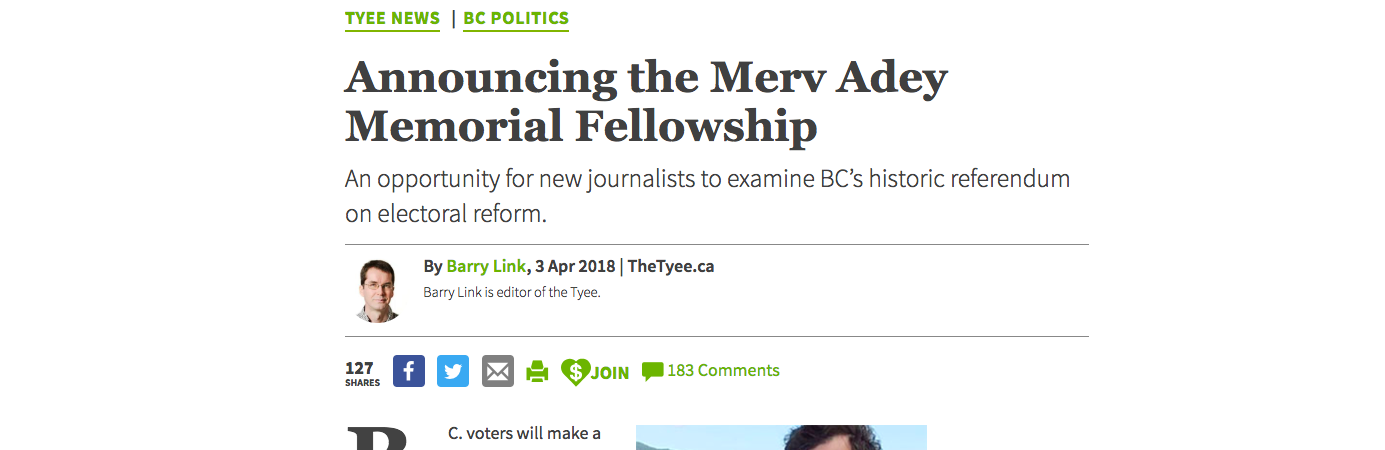Image resolution: width=1385 pixels, height=450 pixels.
Task: Click the green printer icon
Action: (538, 372)
